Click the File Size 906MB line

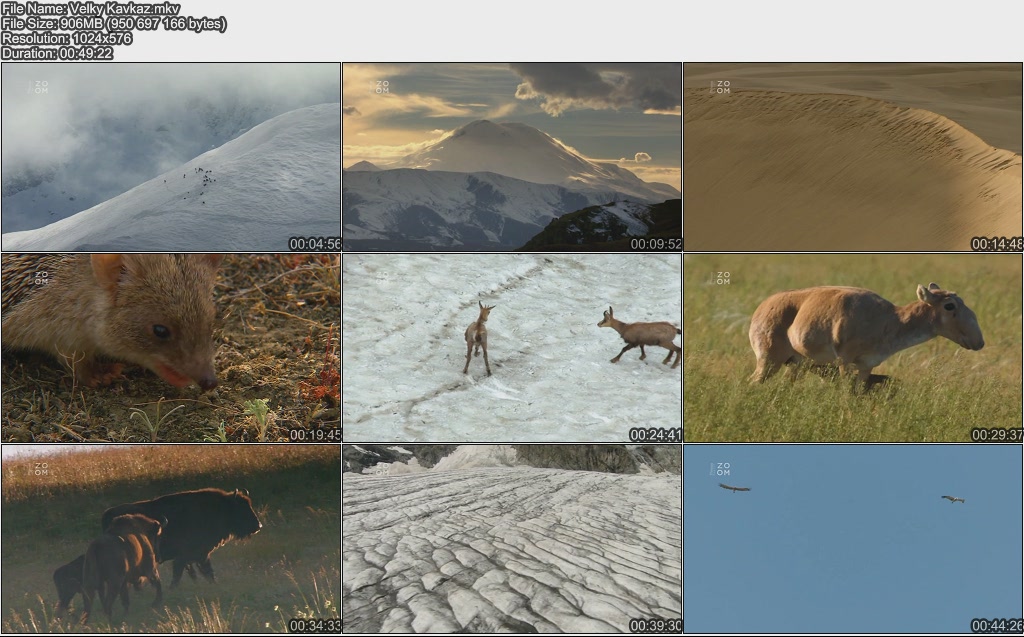114,24
